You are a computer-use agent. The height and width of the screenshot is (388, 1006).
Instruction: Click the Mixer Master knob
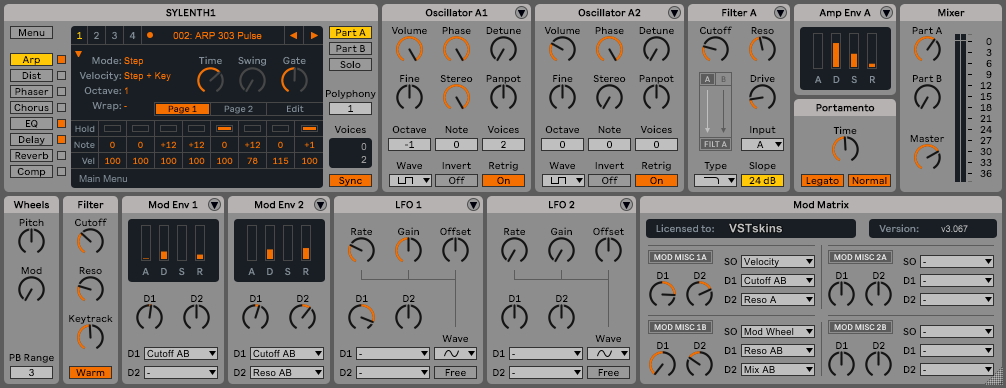coord(927,157)
